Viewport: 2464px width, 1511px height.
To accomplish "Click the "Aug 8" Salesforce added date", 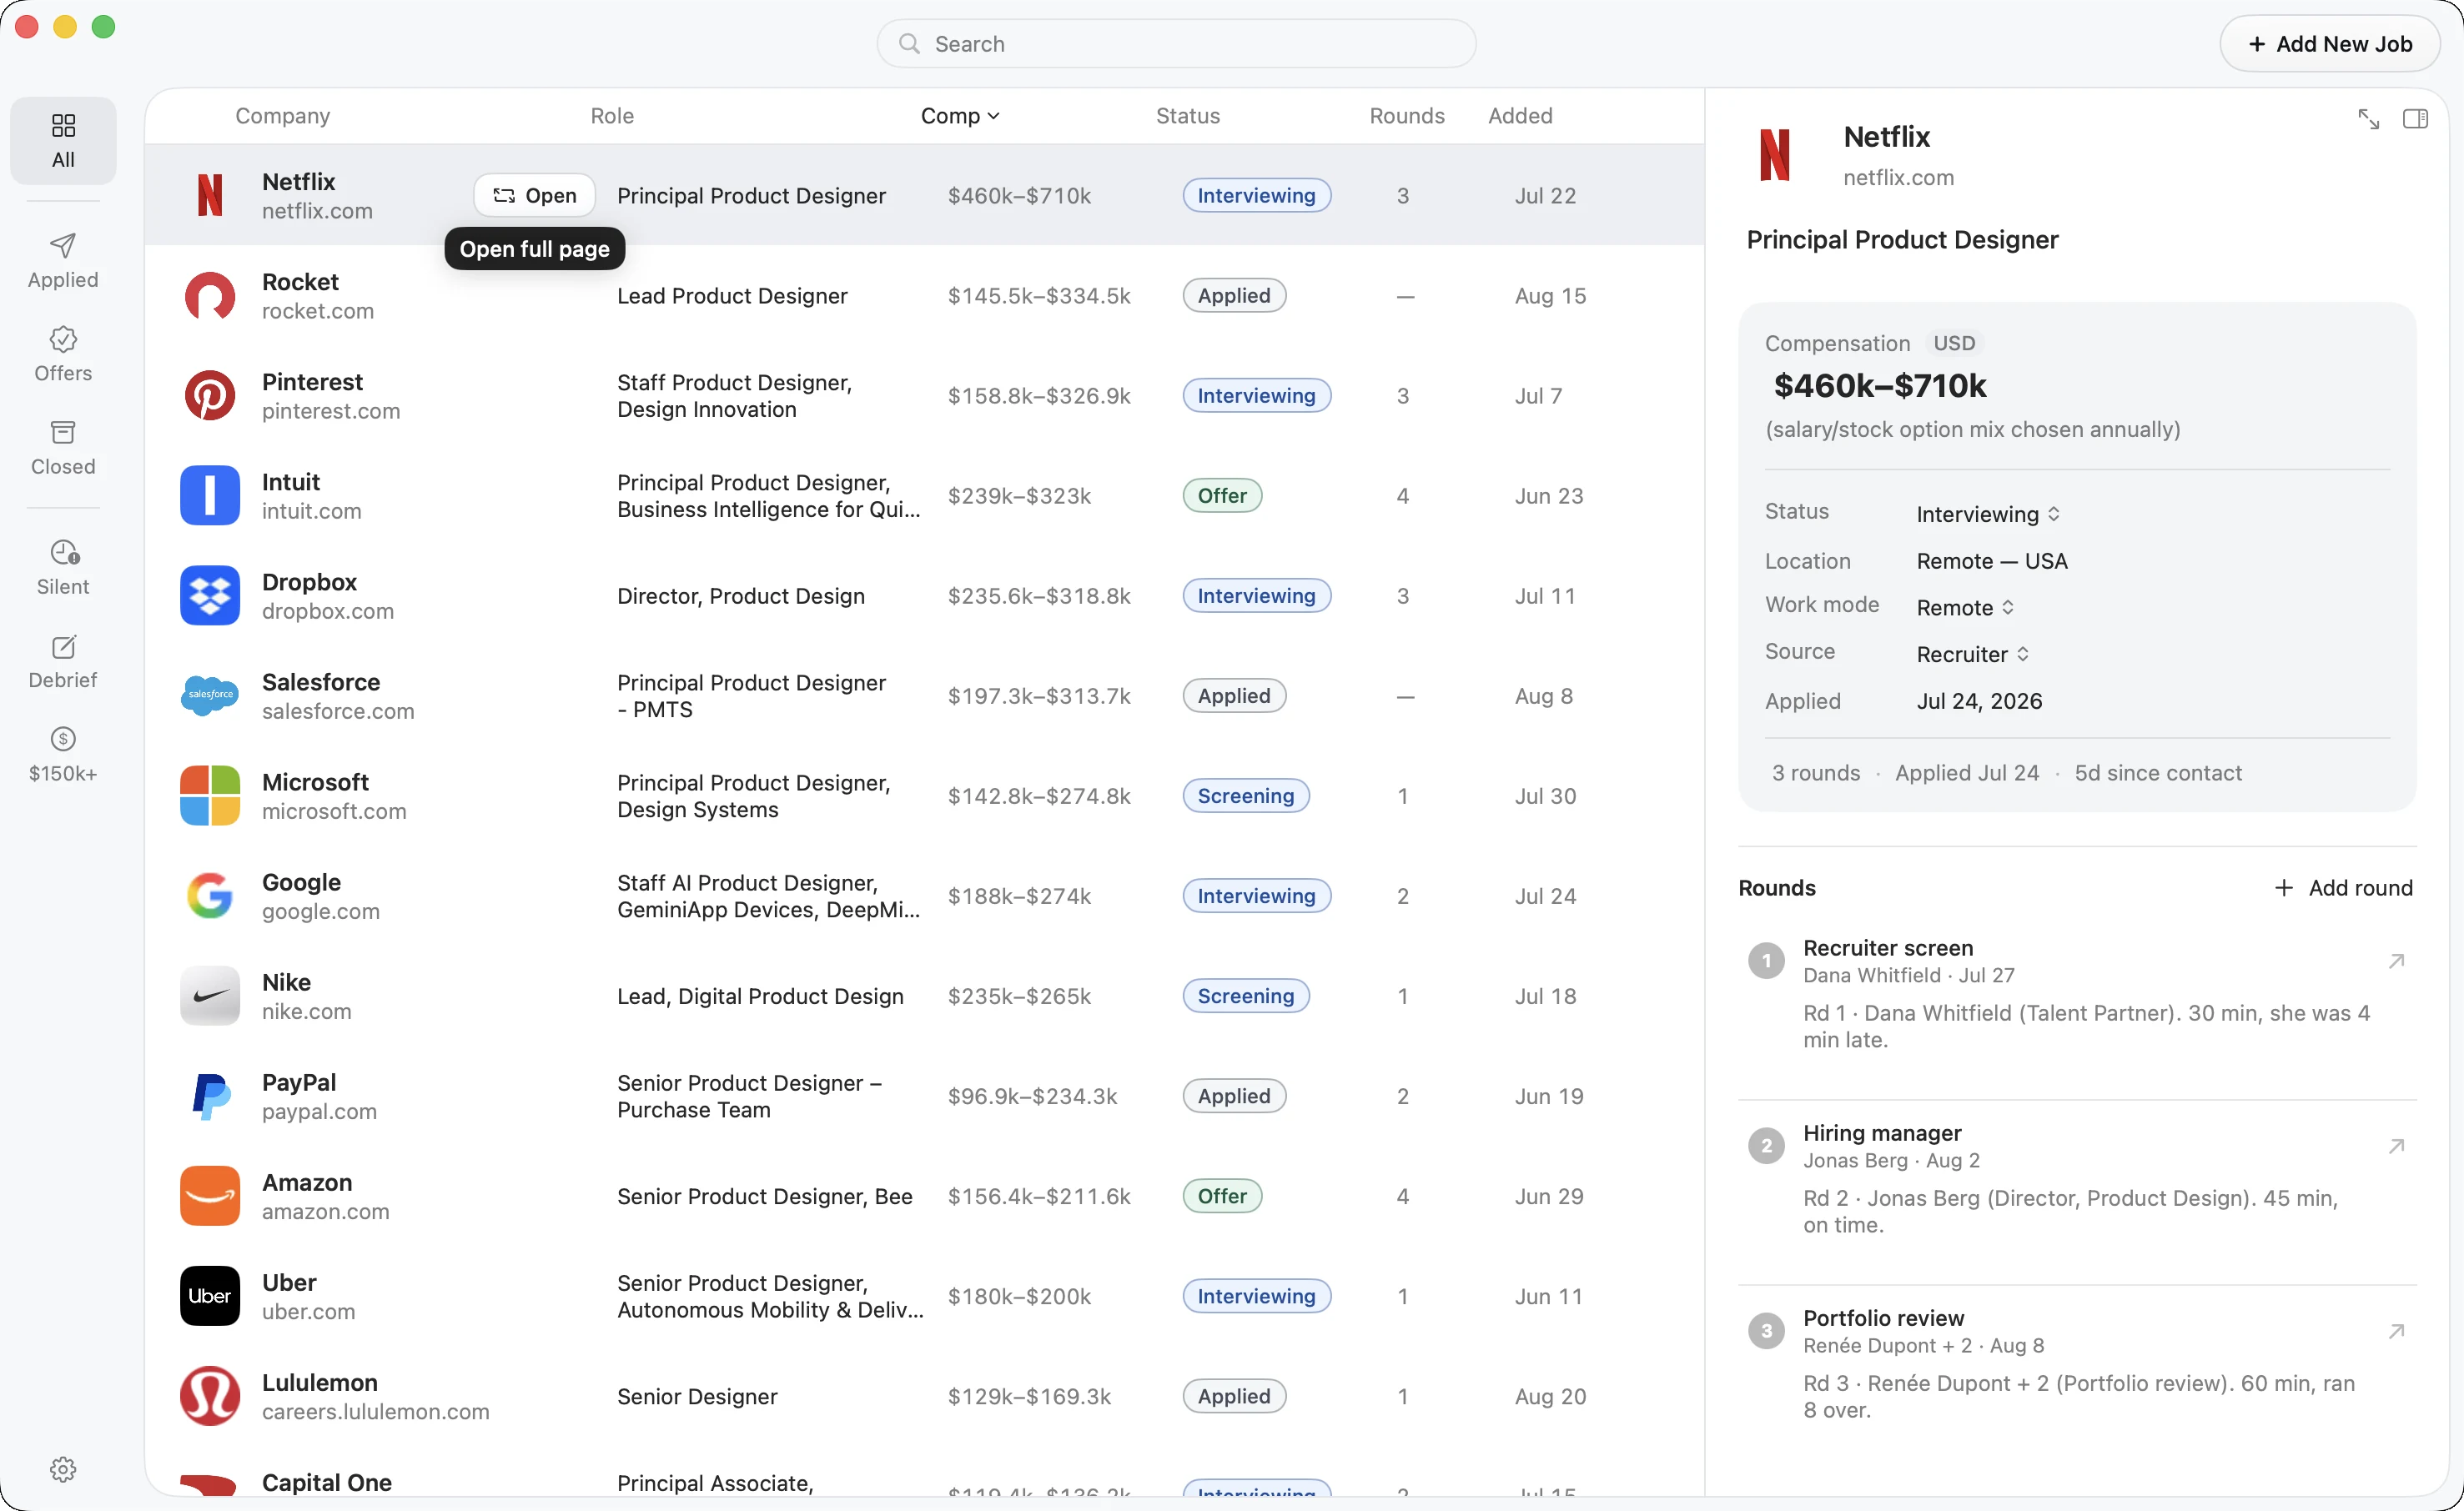I will [x=1544, y=696].
